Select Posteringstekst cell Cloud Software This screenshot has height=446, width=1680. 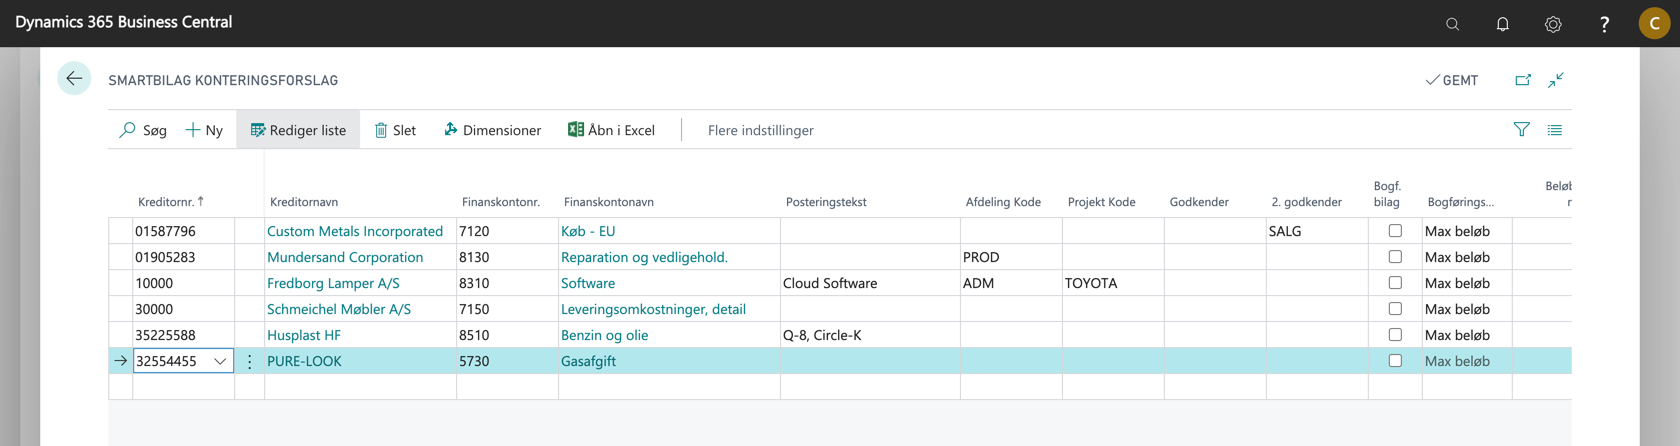pos(870,283)
